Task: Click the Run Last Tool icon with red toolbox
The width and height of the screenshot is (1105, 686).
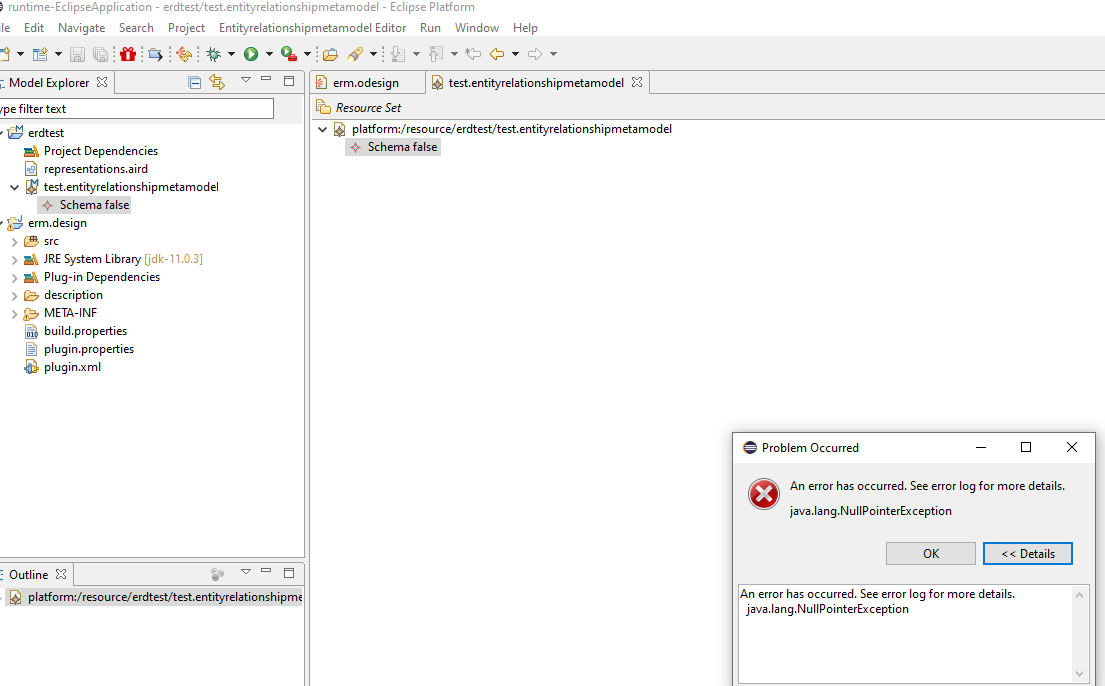Action: coord(288,54)
